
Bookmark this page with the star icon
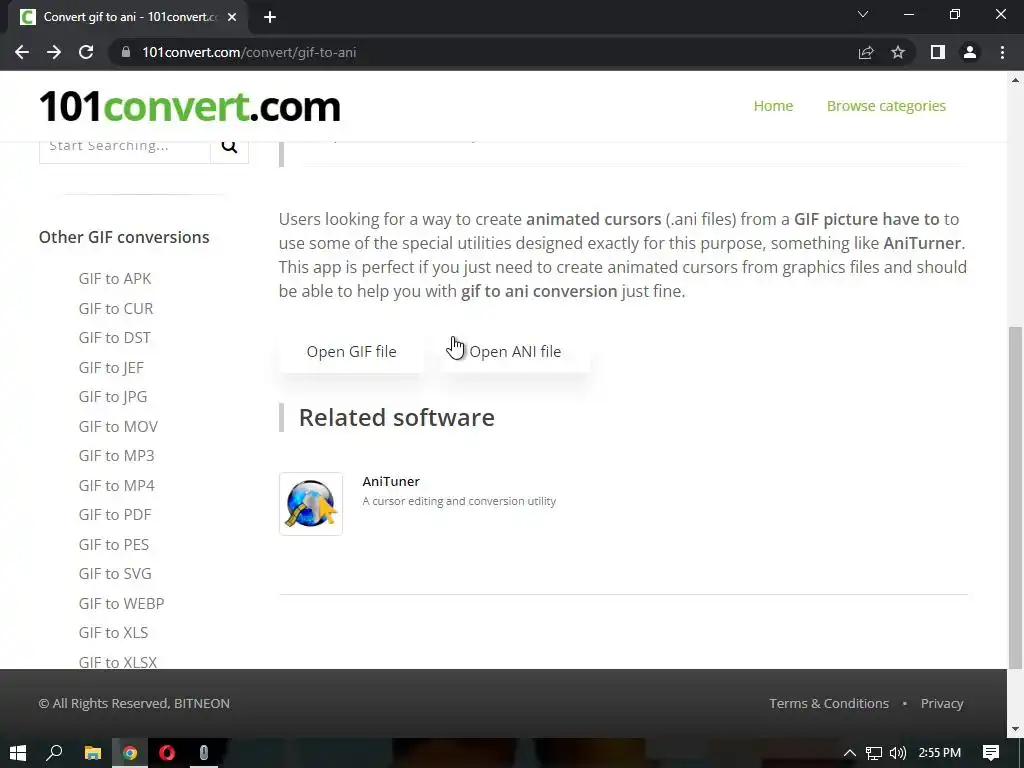point(898,52)
